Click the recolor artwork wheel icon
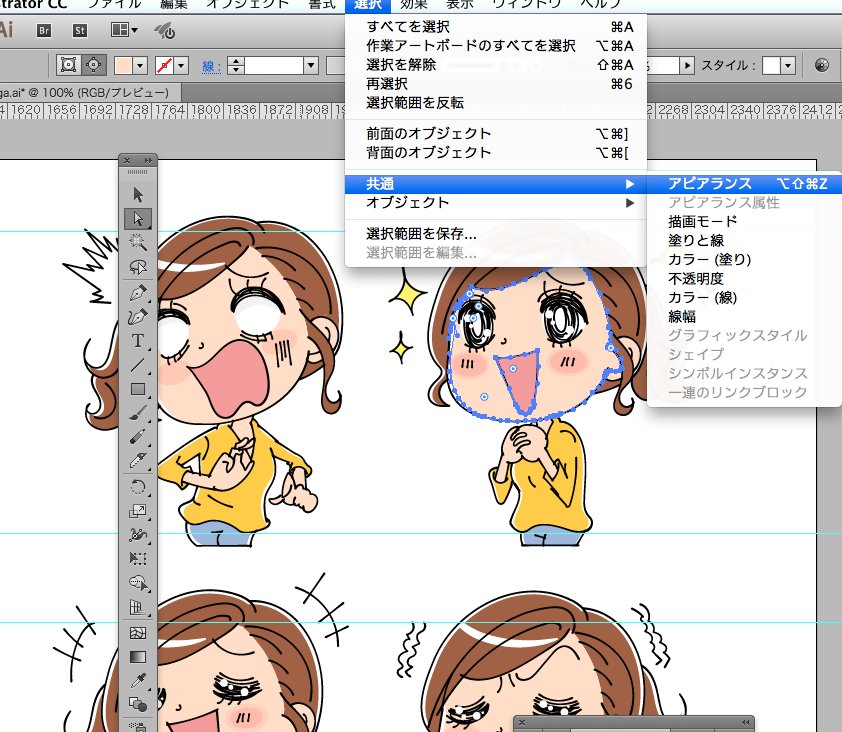 822,66
